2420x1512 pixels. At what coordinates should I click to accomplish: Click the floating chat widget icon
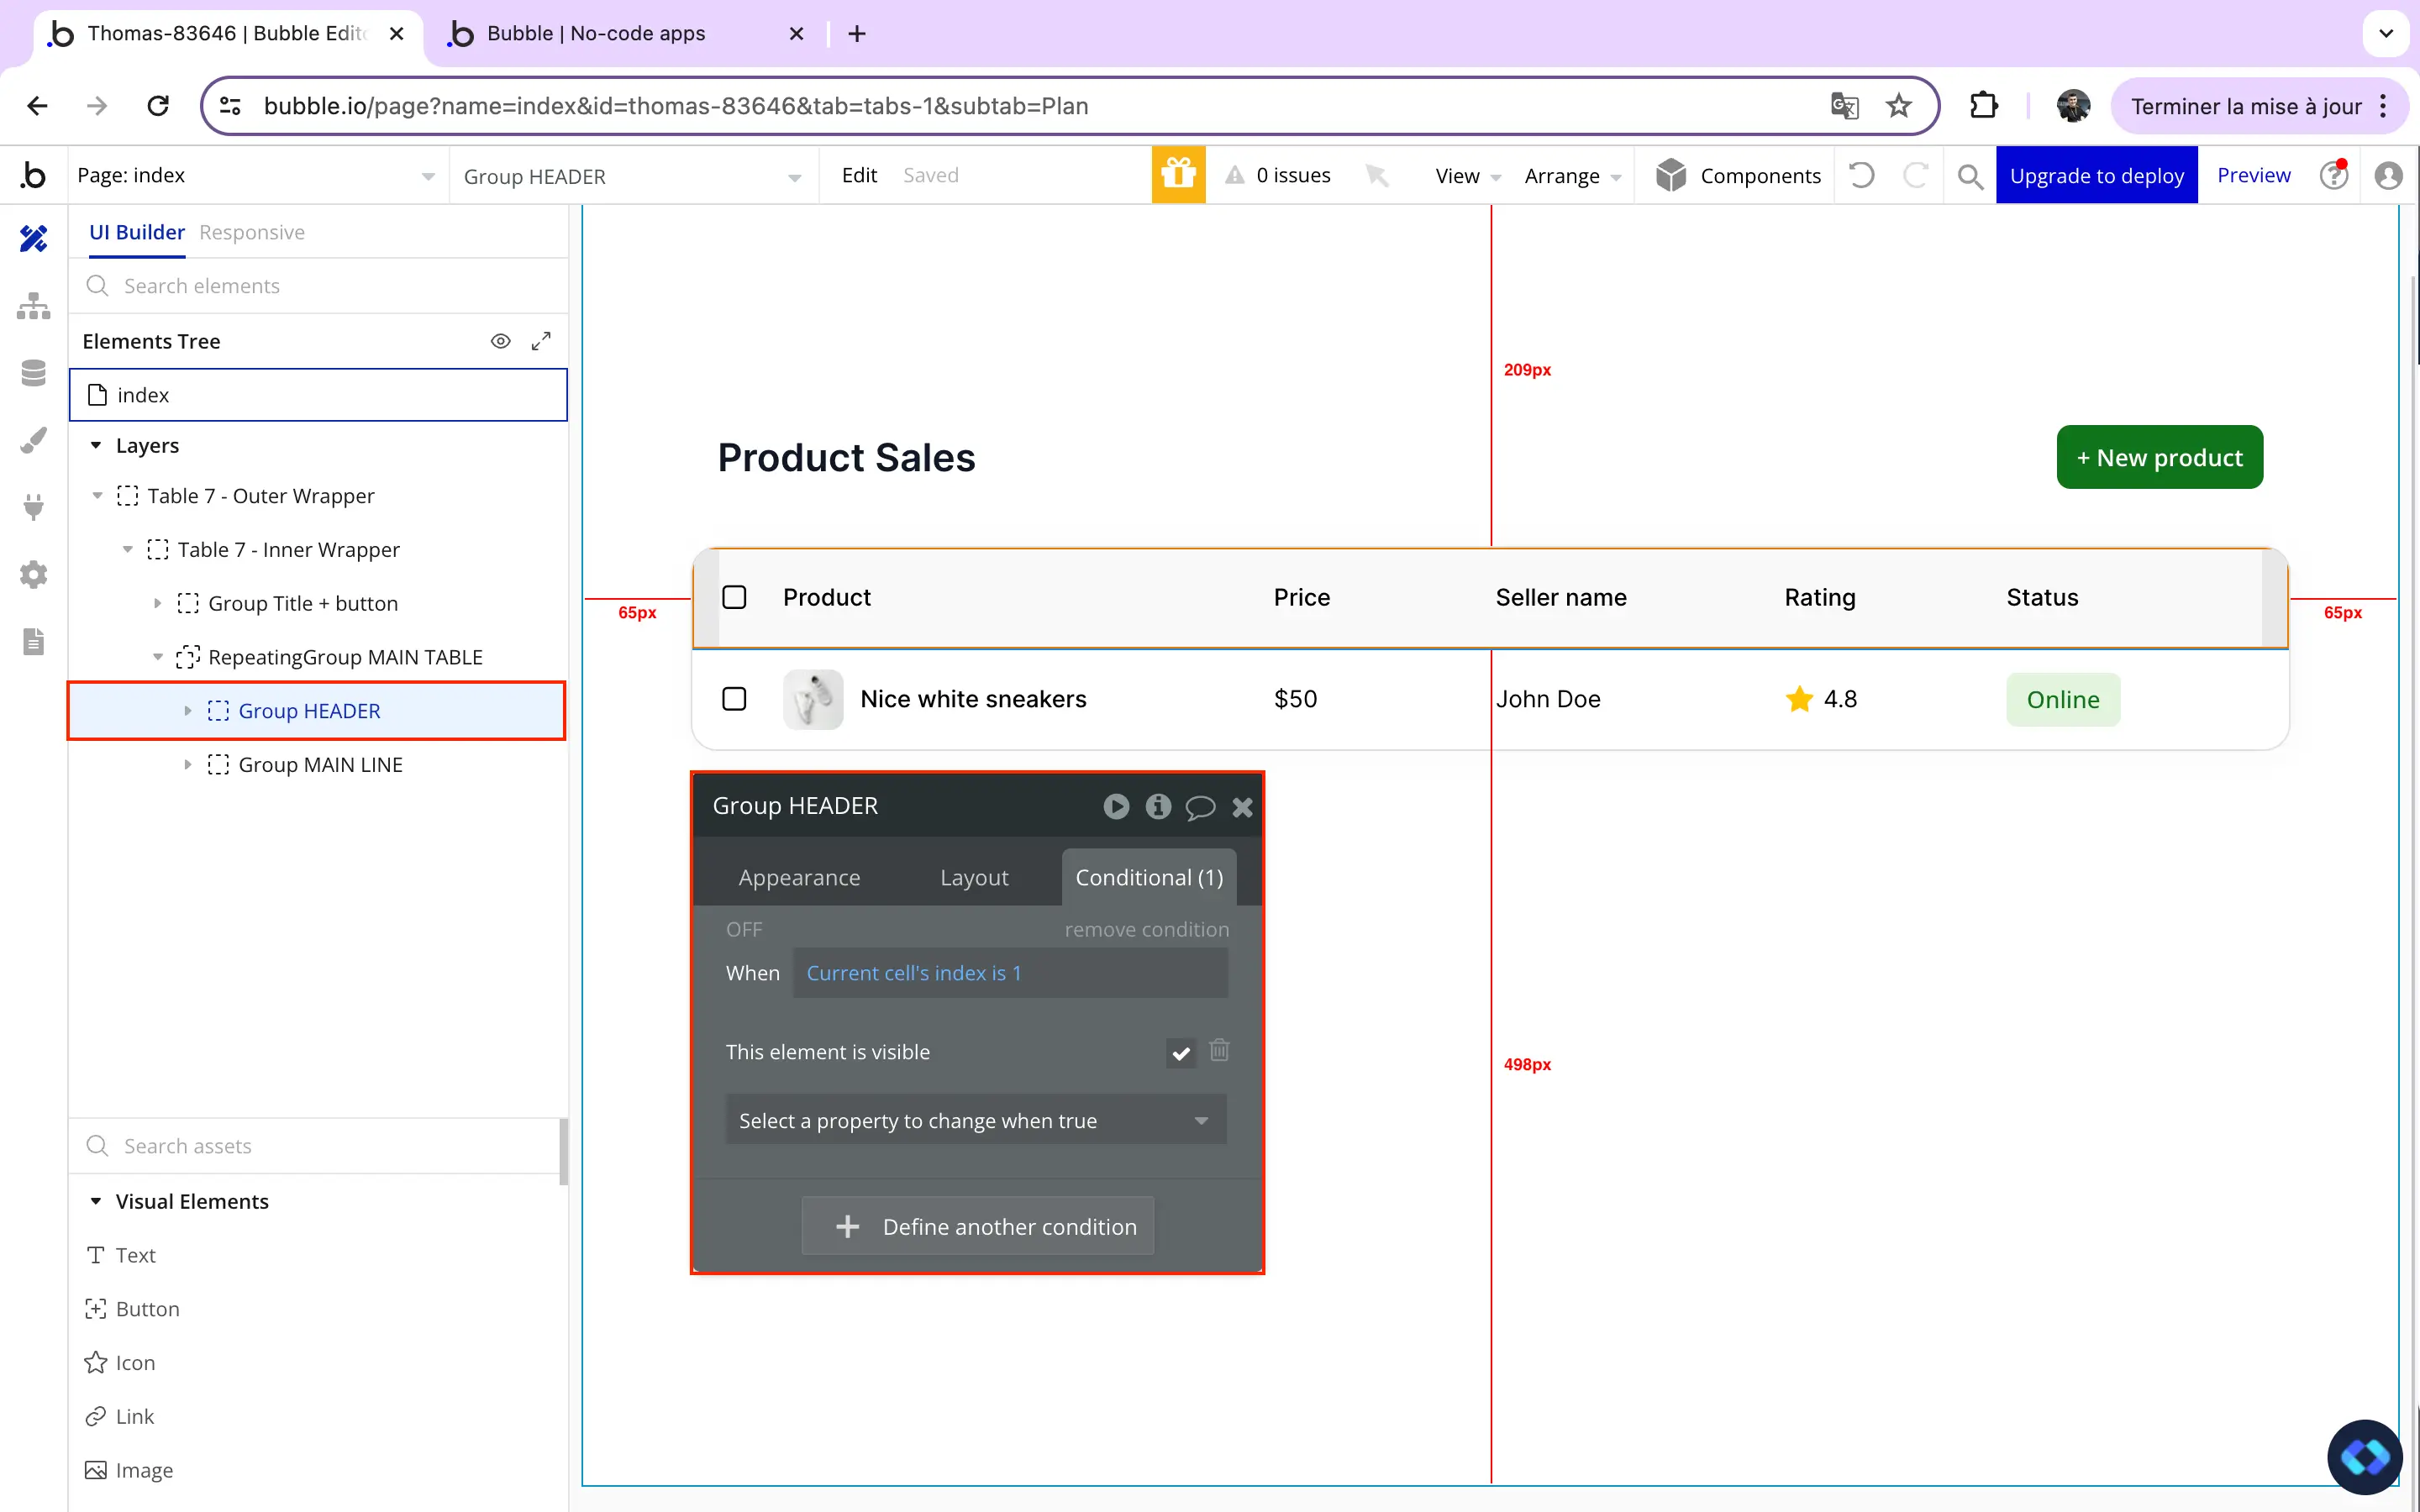click(x=2364, y=1456)
